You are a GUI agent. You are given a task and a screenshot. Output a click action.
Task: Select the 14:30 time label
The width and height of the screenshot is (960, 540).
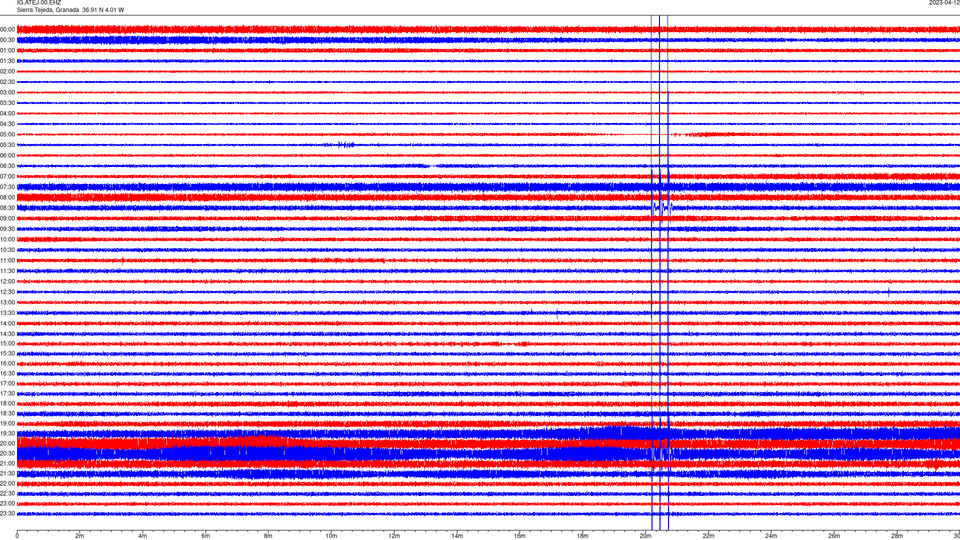click(7, 334)
